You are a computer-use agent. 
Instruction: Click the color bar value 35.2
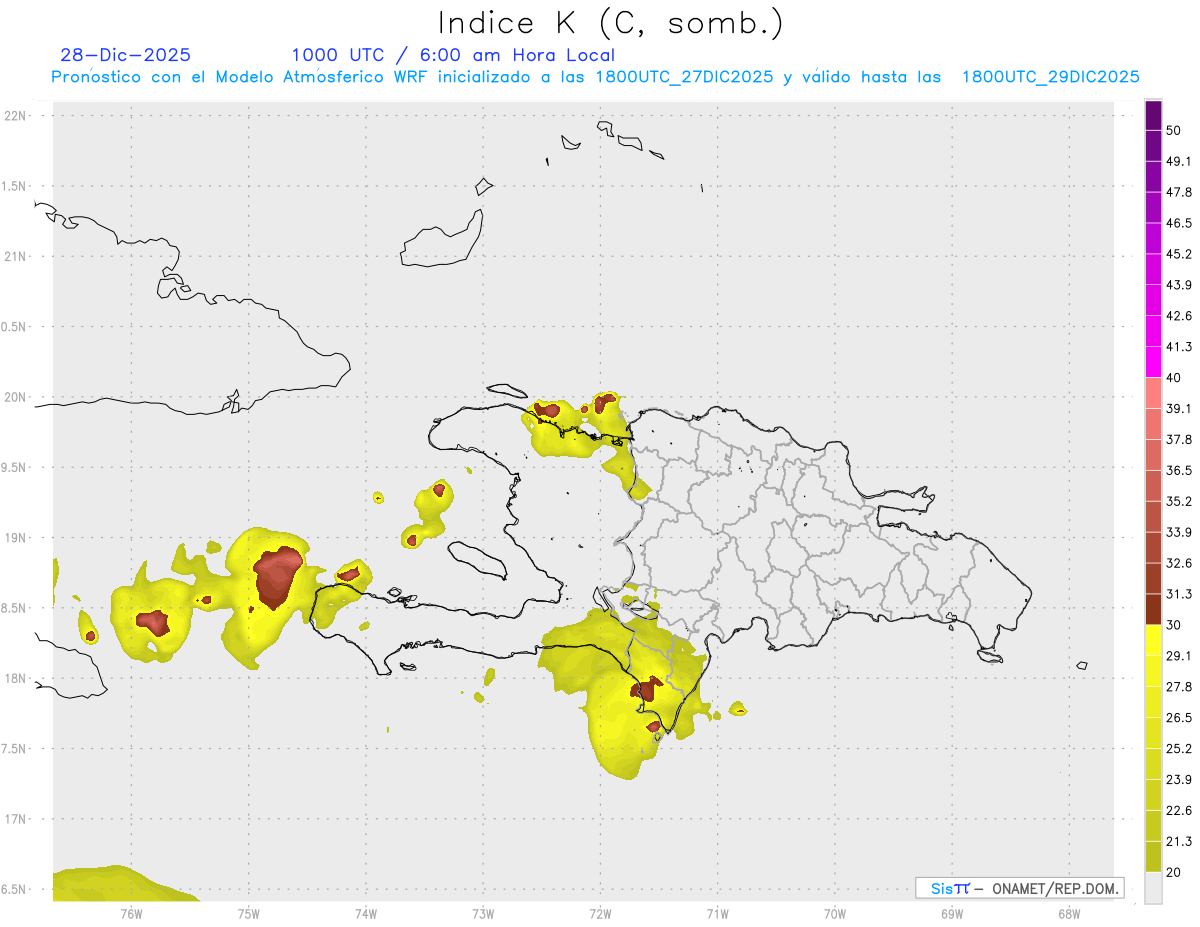coord(1179,501)
